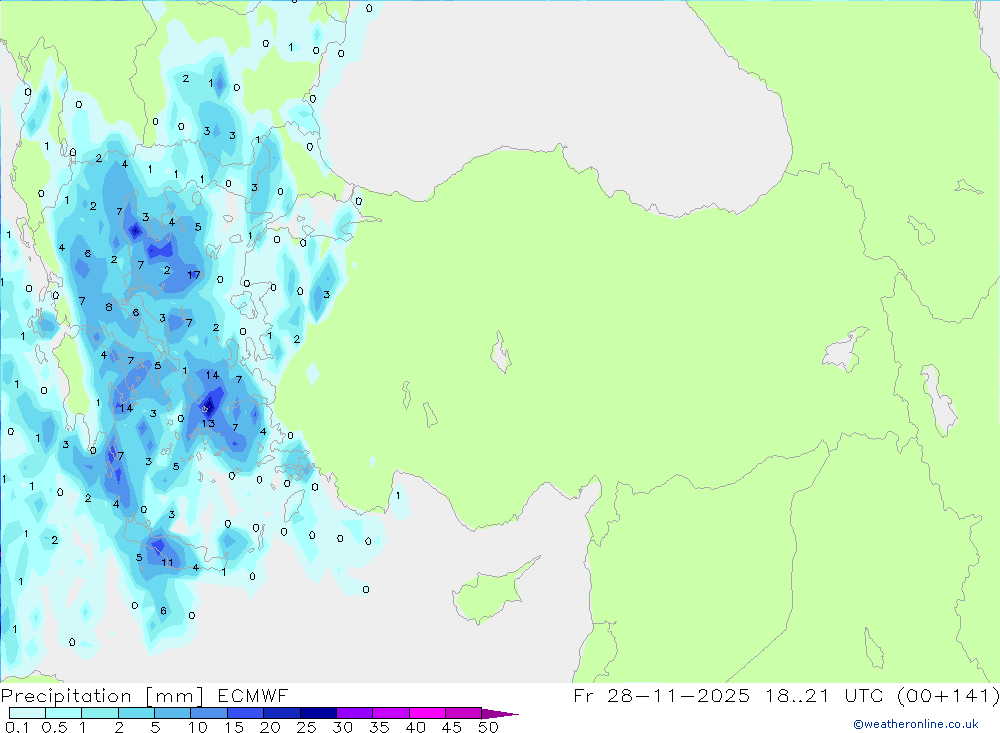Click the 35–40 mm purple legend box

(x=391, y=713)
